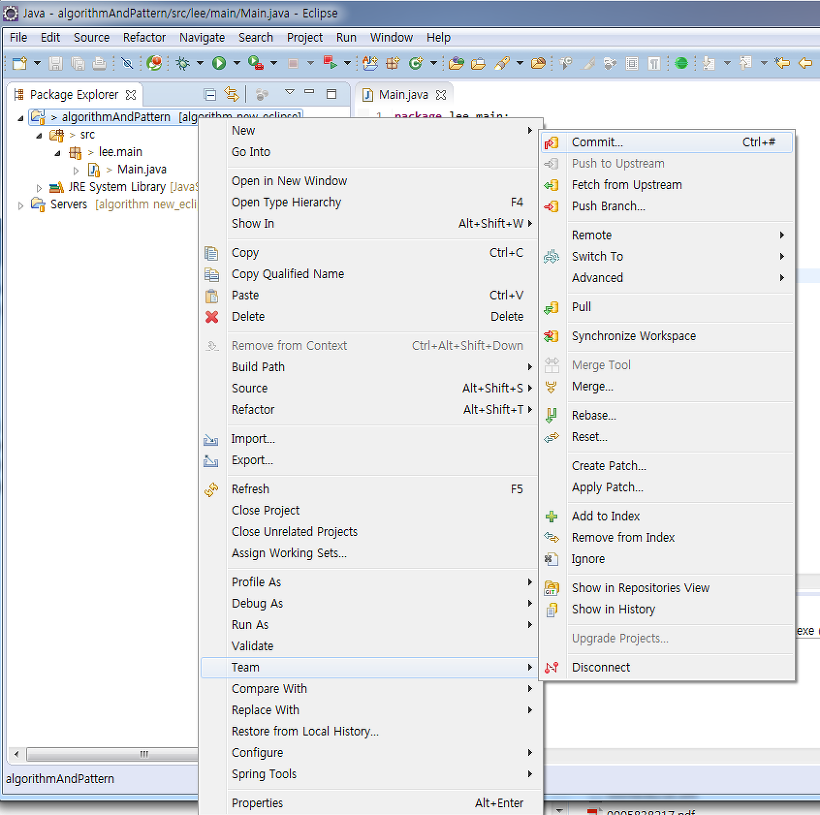Click Disconnect in Team submenu

pos(666,667)
